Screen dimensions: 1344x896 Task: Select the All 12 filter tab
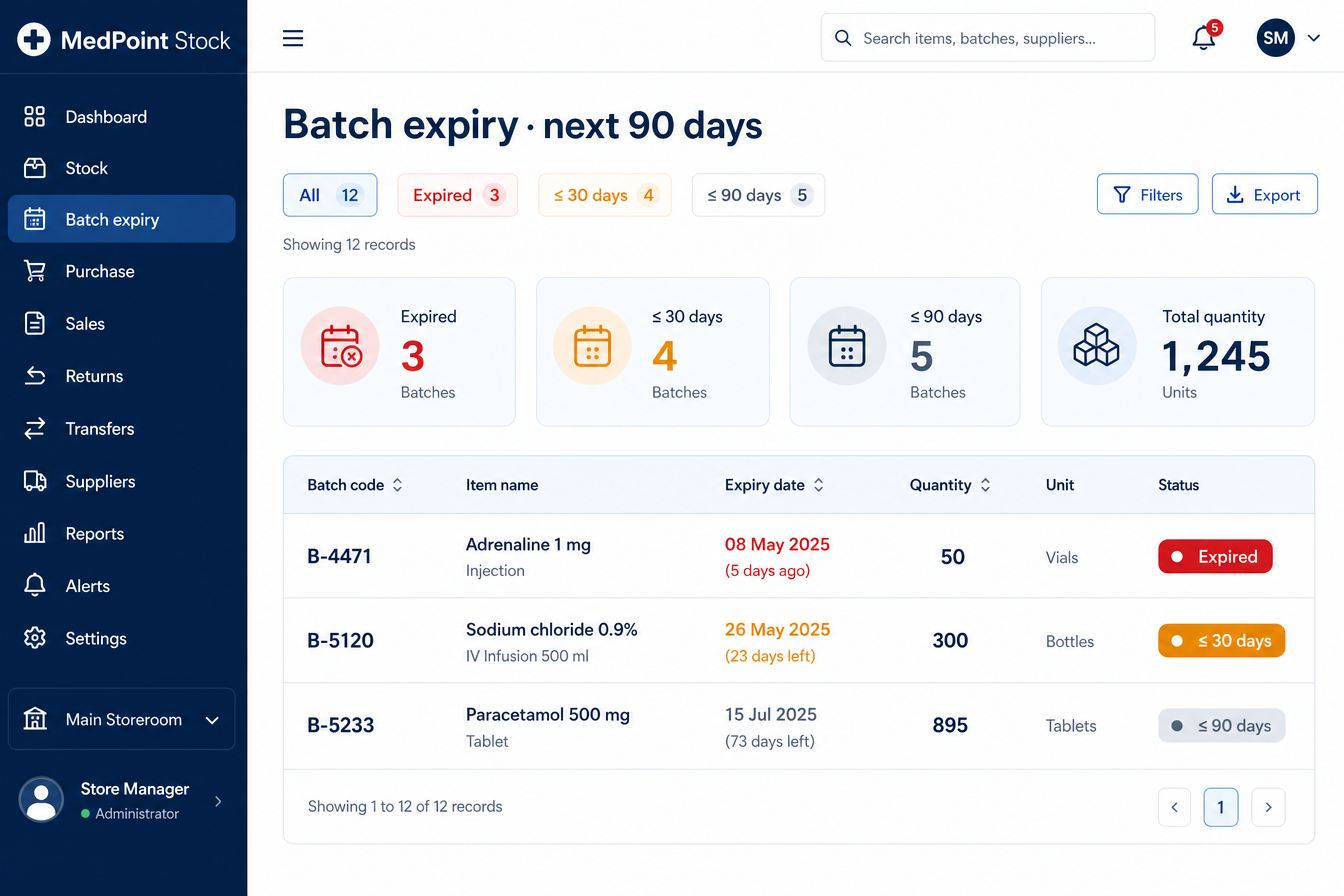(x=330, y=195)
